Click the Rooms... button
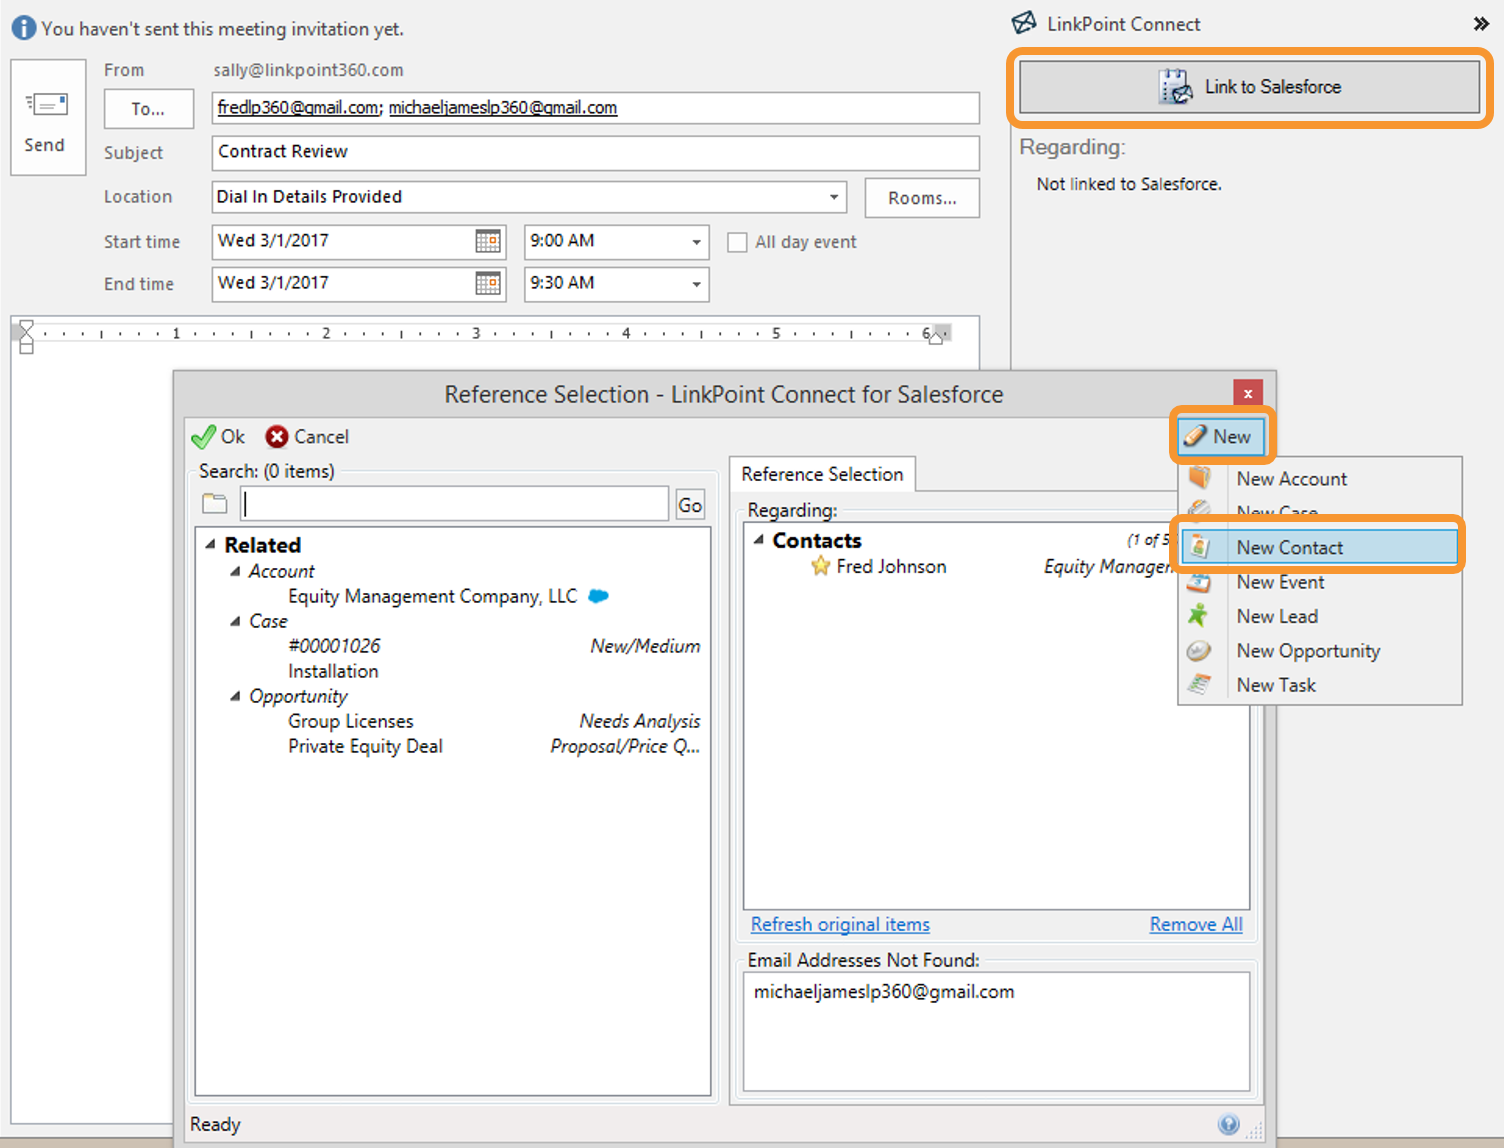Viewport: 1504px width, 1148px height. 922,198
